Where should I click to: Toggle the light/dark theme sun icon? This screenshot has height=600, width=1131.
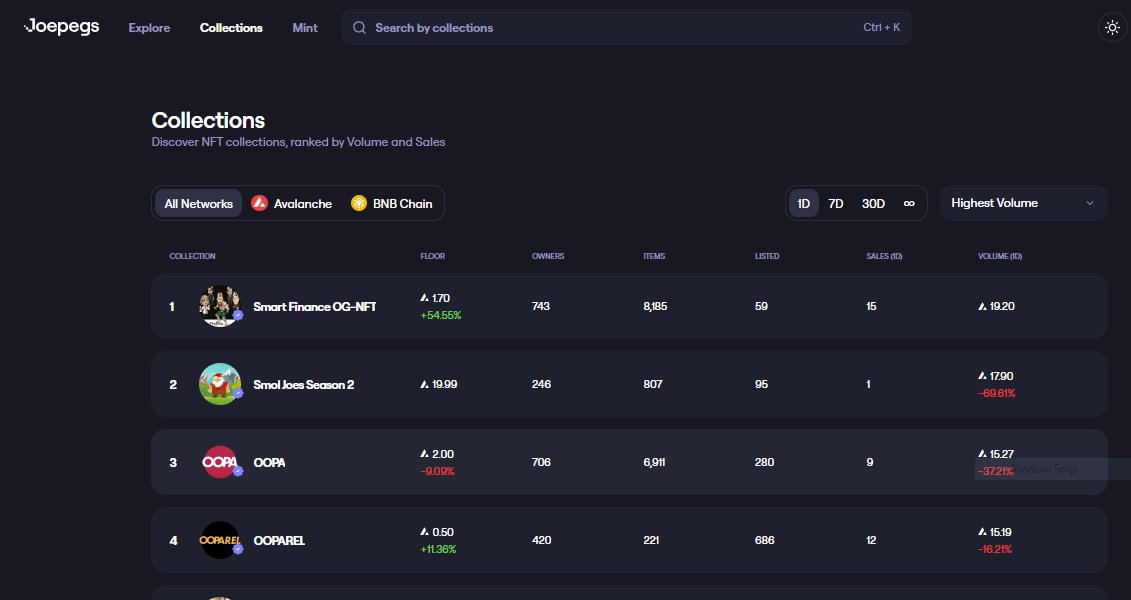[x=1112, y=27]
